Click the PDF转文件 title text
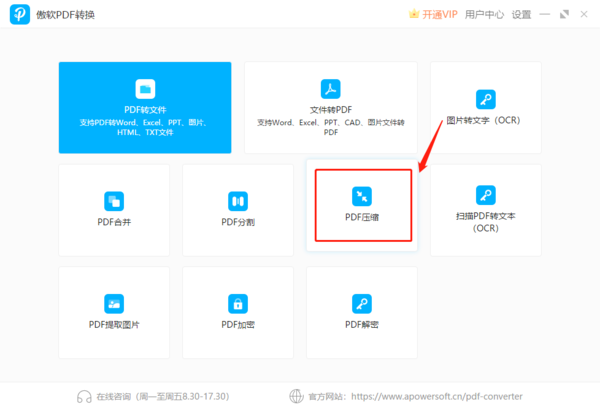Screen dimensions: 600x410 (x=145, y=110)
